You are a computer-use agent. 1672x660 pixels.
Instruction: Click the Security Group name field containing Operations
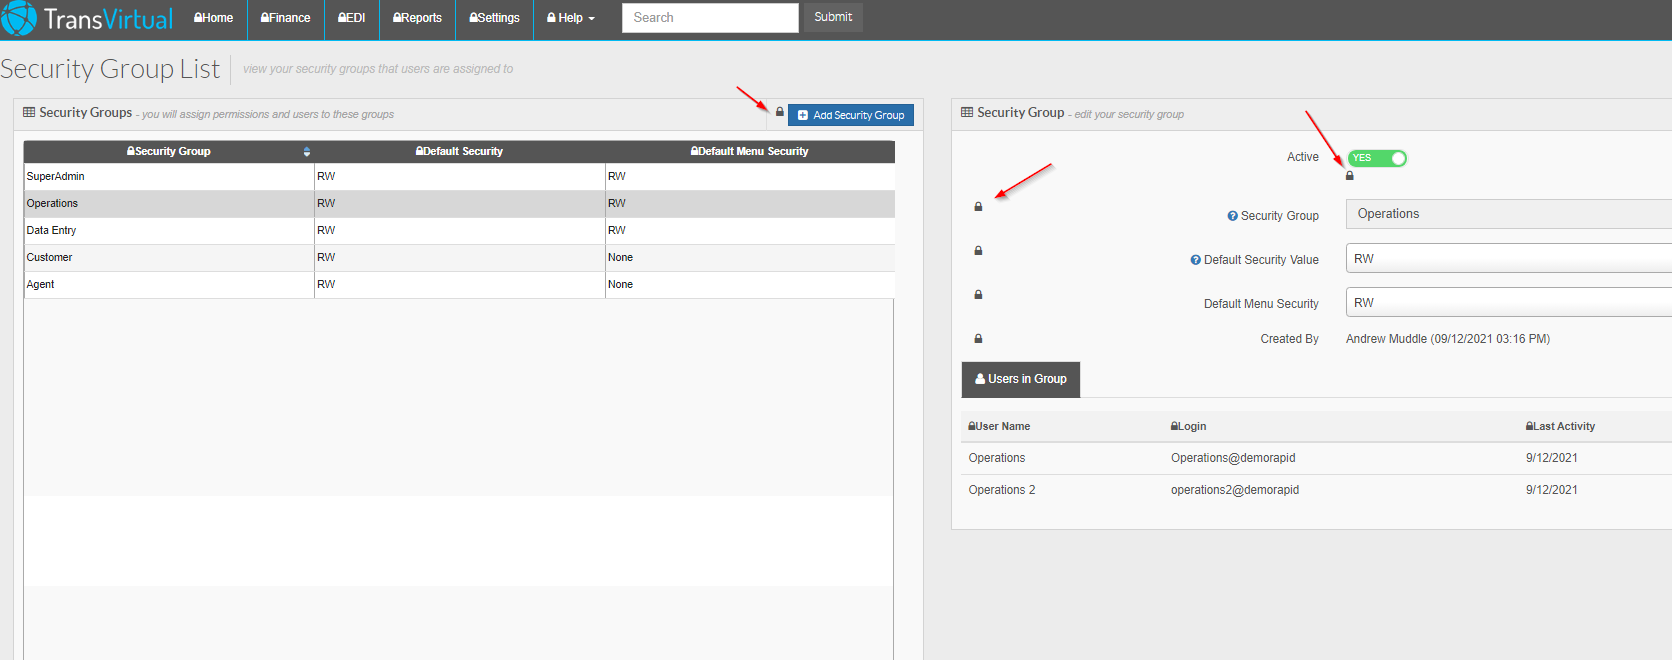(1508, 214)
